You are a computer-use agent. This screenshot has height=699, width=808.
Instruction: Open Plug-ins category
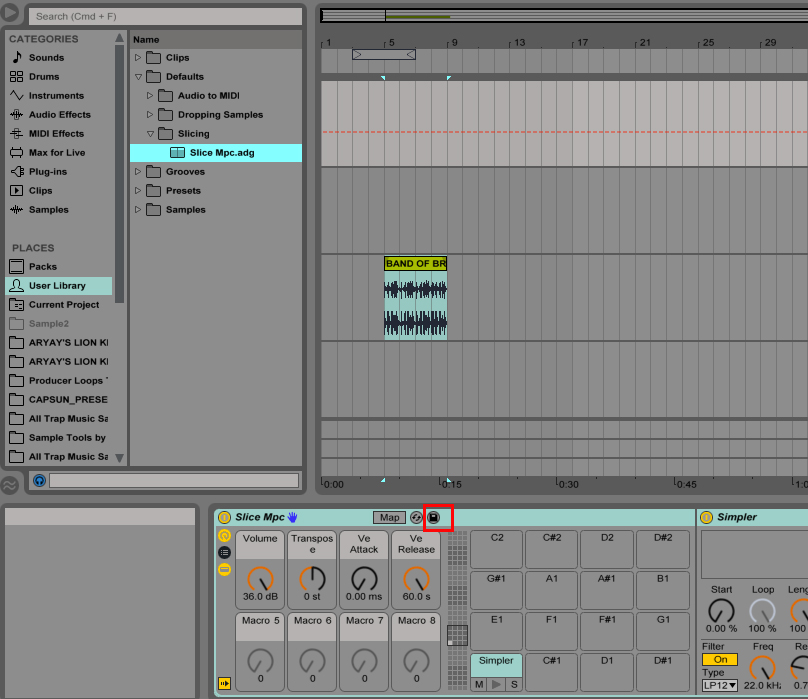[x=48, y=172]
